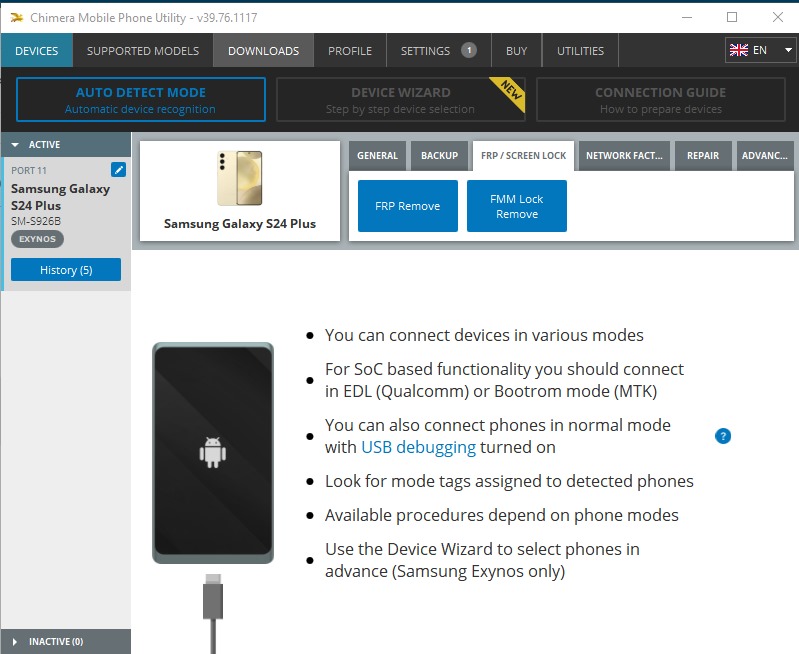The image size is (799, 654).
Task: Click the NEW ribbon on Device Wizard
Action: pyautogui.click(x=511, y=90)
